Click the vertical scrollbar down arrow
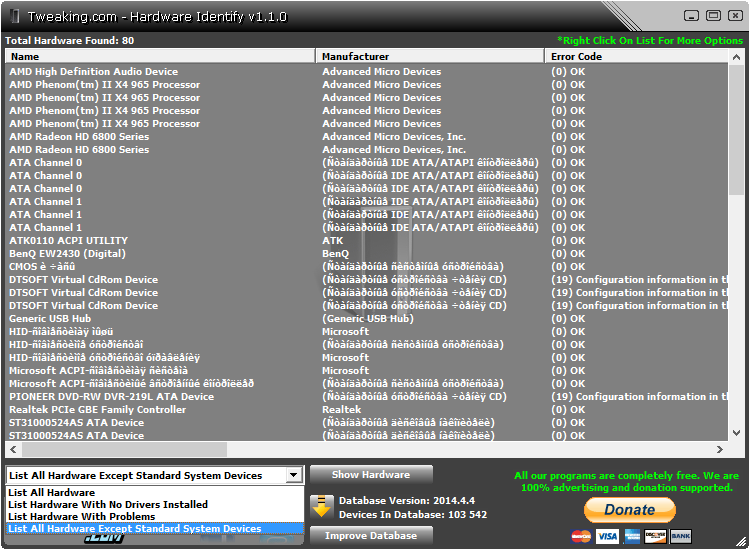The height and width of the screenshot is (550, 750). [736, 433]
